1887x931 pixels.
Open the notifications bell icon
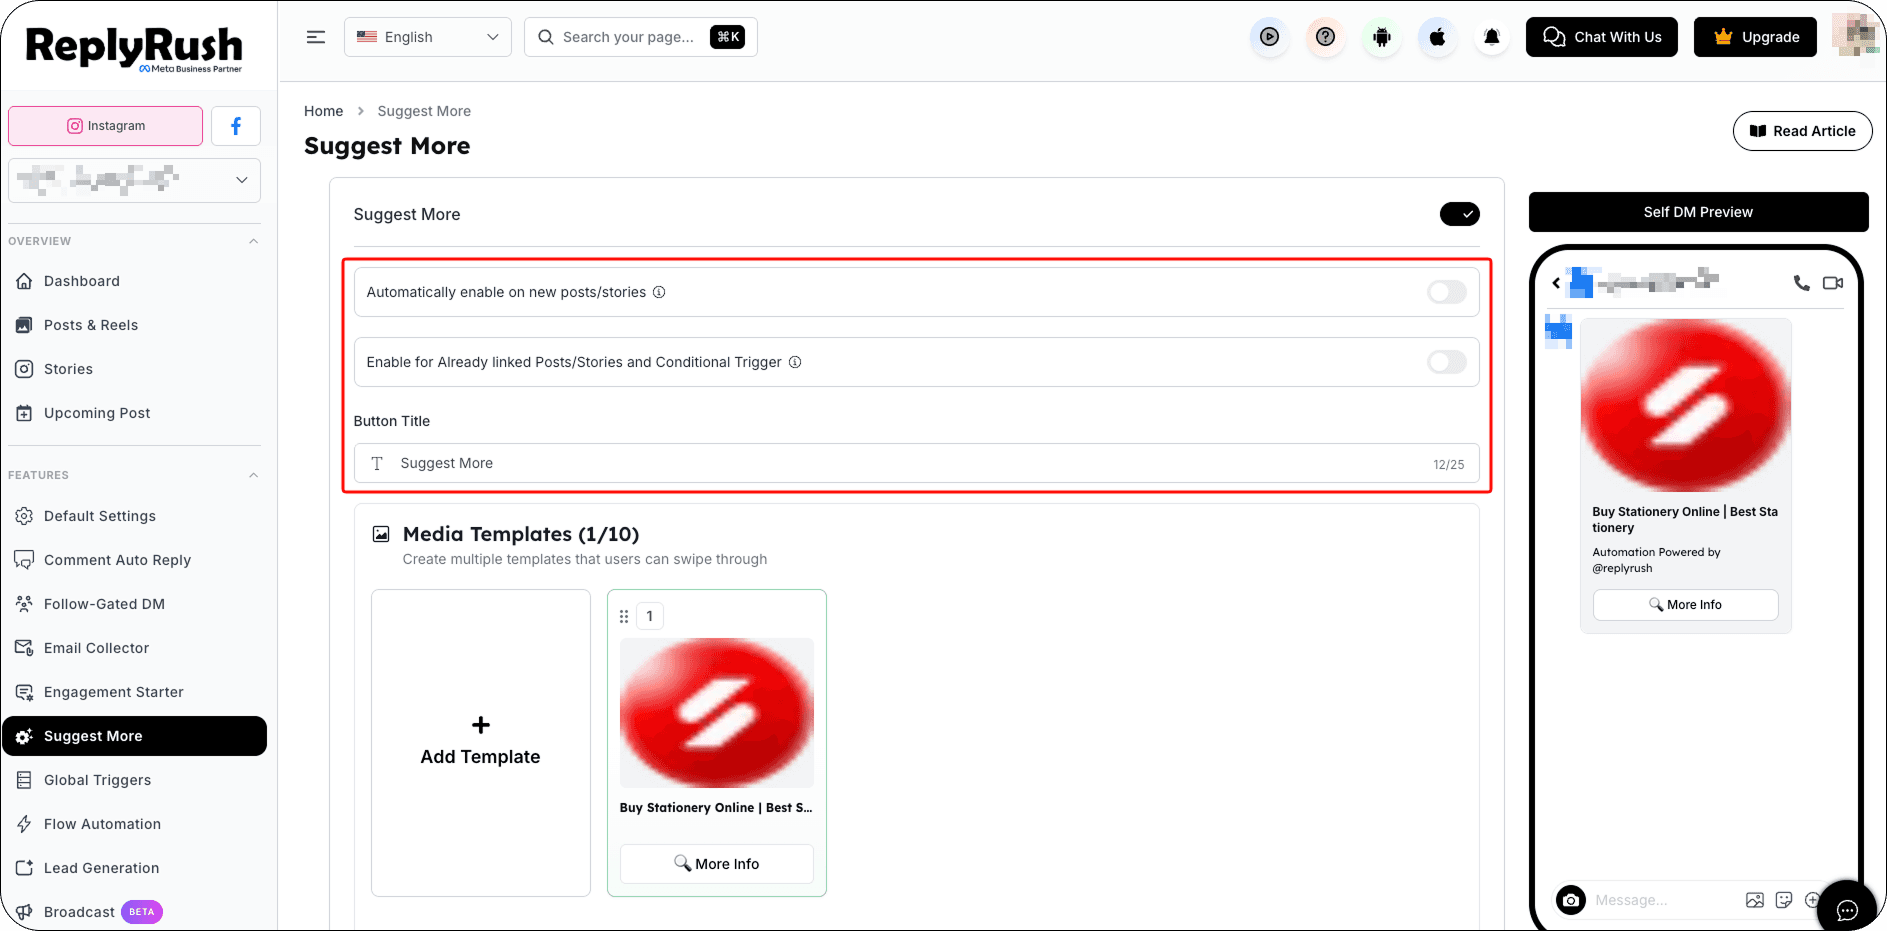click(x=1492, y=37)
